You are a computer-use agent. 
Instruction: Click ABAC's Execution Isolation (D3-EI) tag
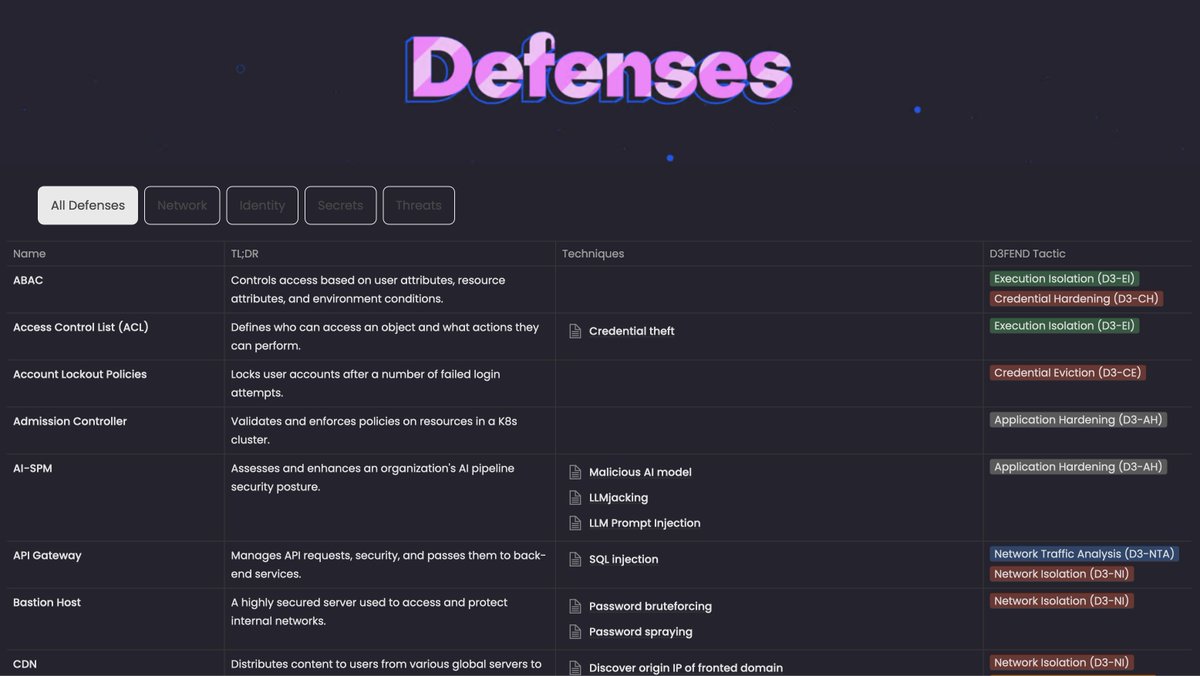1065,279
